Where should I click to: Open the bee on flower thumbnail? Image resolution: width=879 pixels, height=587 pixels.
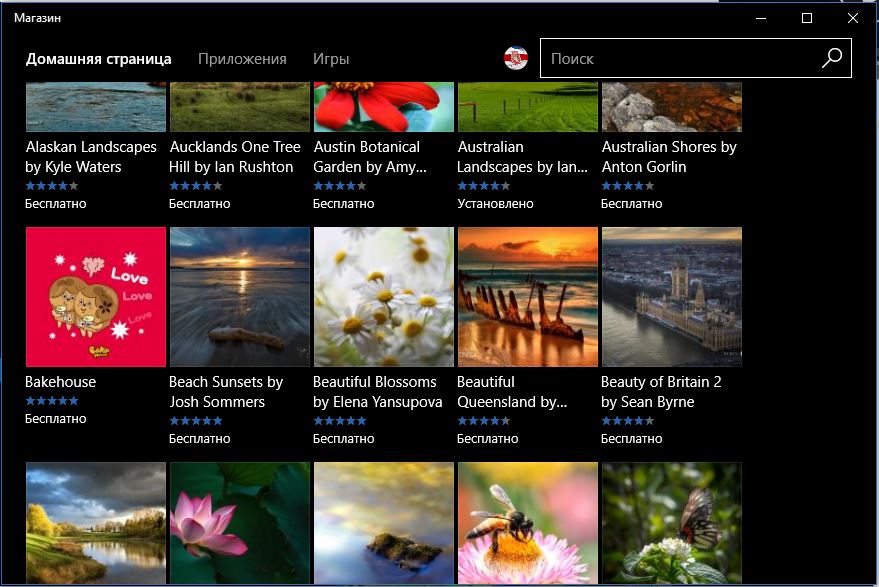coord(528,523)
